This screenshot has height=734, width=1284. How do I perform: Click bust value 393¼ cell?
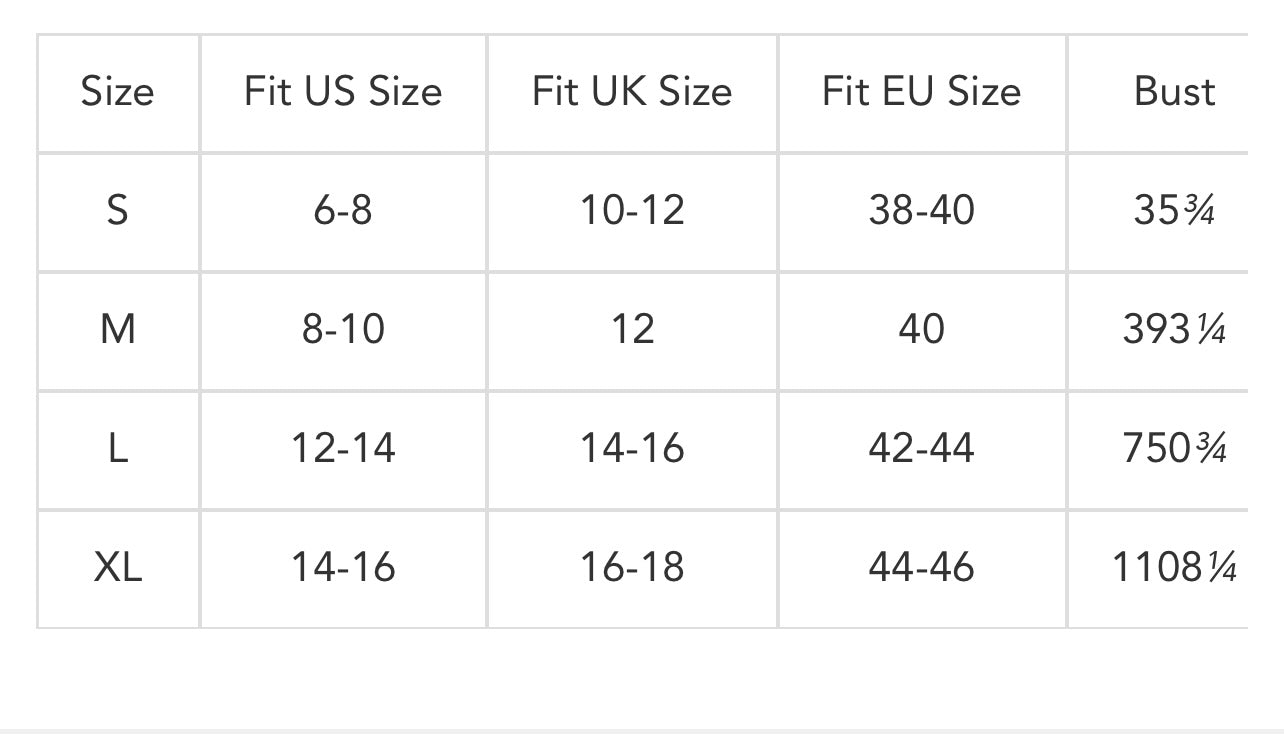[1175, 330]
